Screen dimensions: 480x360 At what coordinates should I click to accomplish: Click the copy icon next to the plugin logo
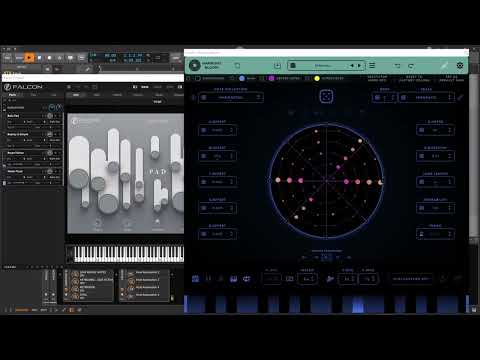[237, 66]
